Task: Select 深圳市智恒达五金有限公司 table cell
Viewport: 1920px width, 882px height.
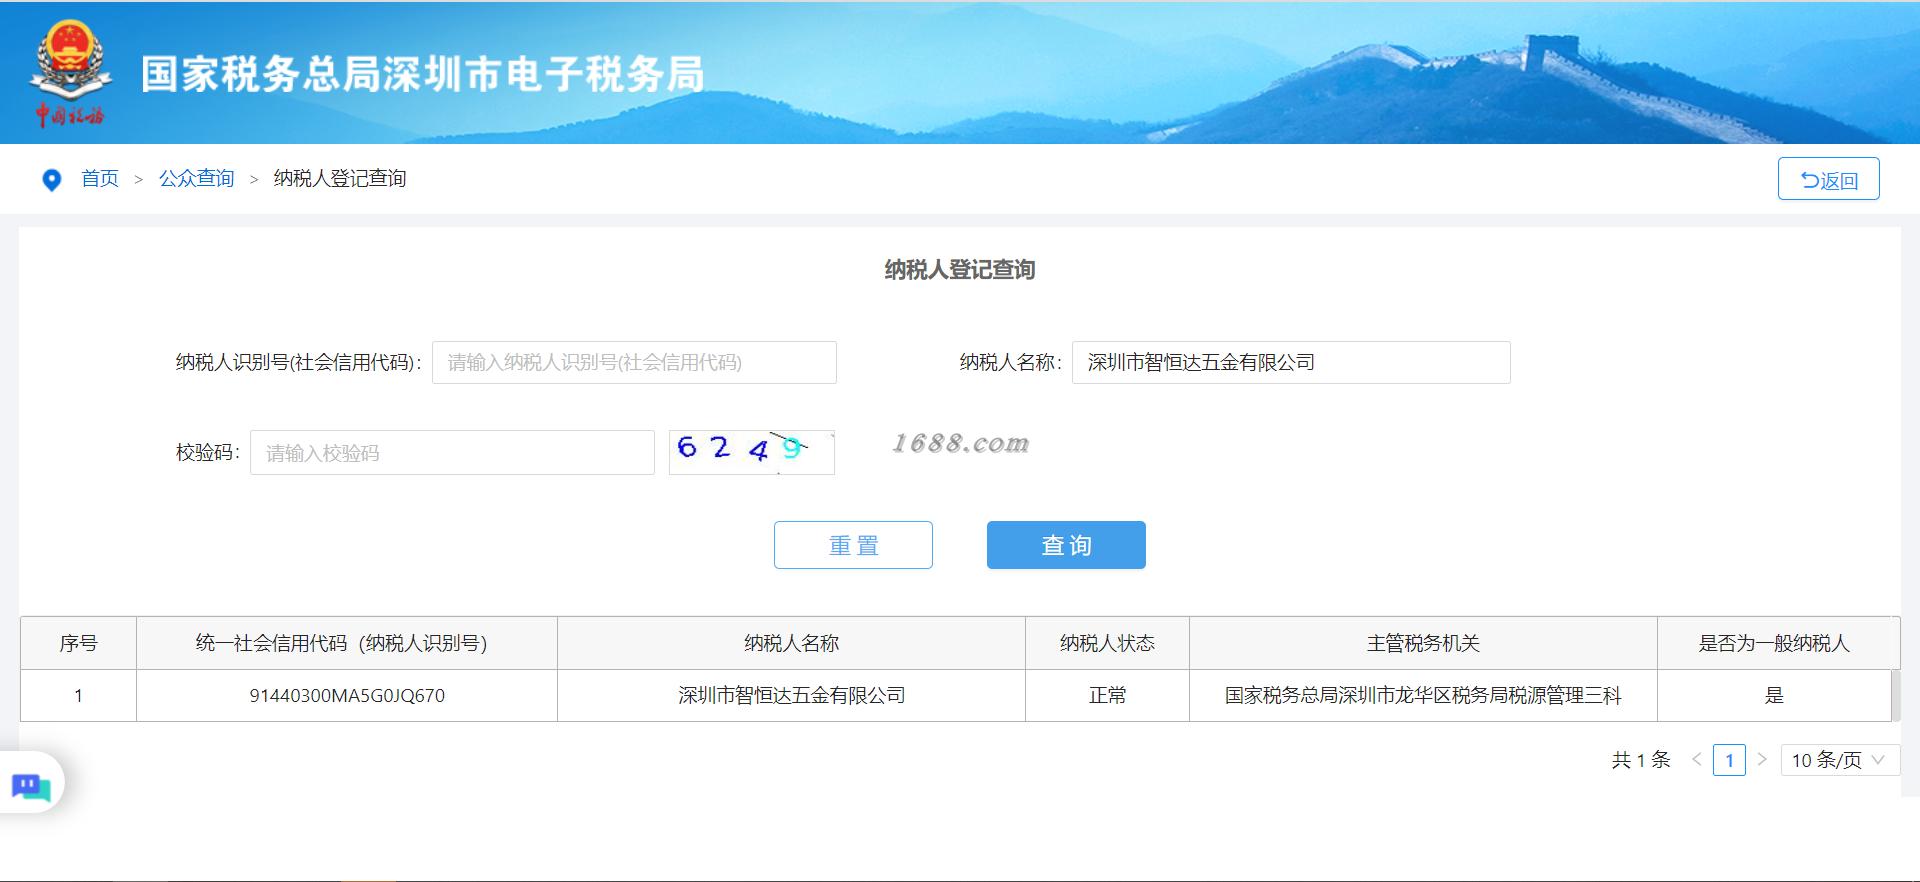Action: click(791, 696)
